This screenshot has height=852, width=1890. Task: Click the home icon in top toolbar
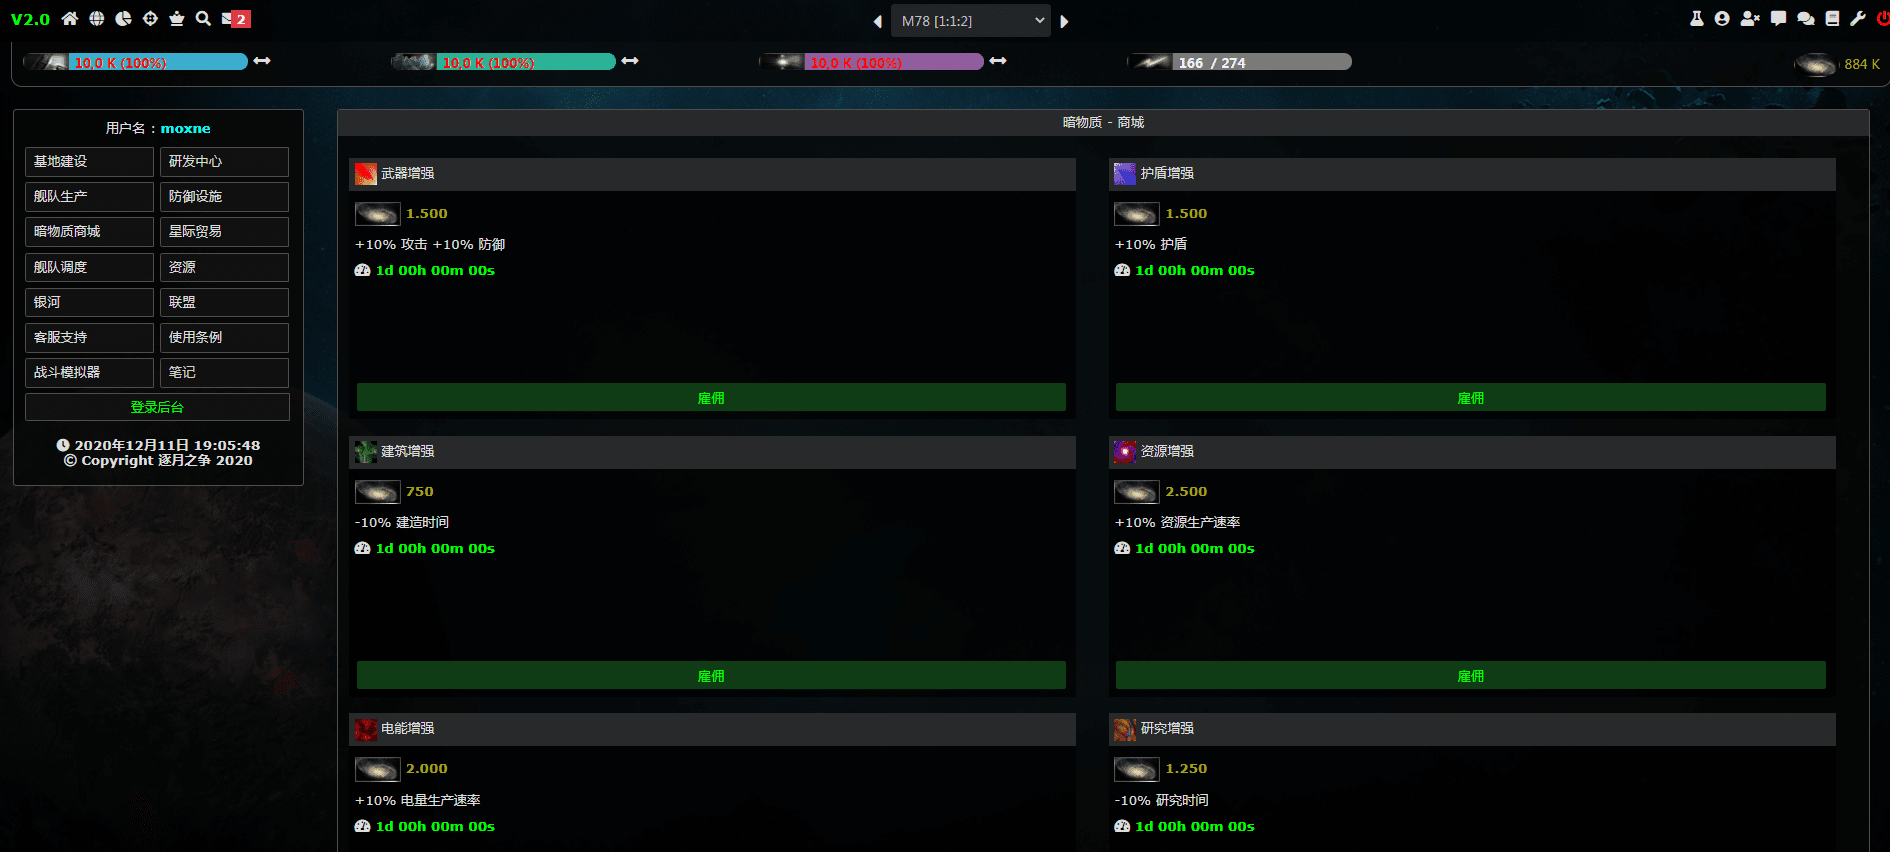point(70,19)
